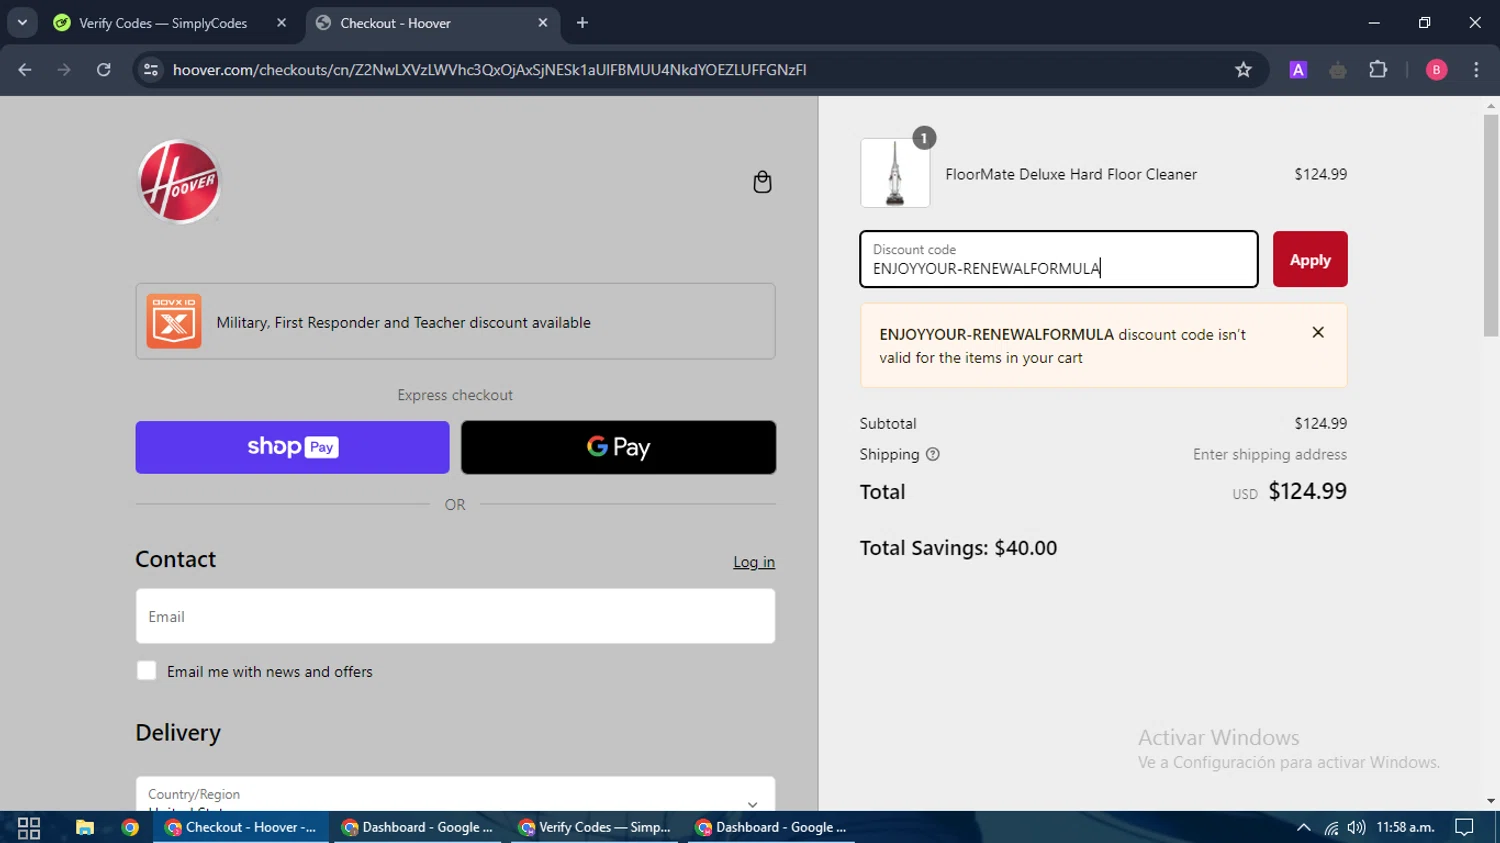Click the gray extension icon beside puzzle

(x=1338, y=70)
